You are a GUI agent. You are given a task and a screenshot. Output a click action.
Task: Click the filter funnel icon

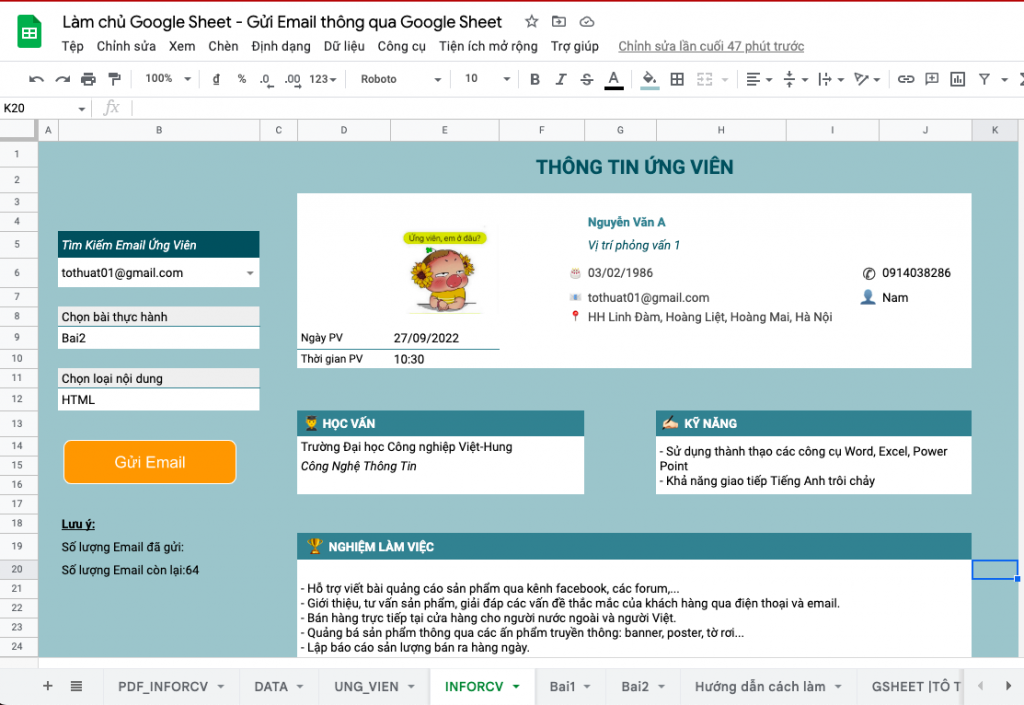[x=984, y=79]
